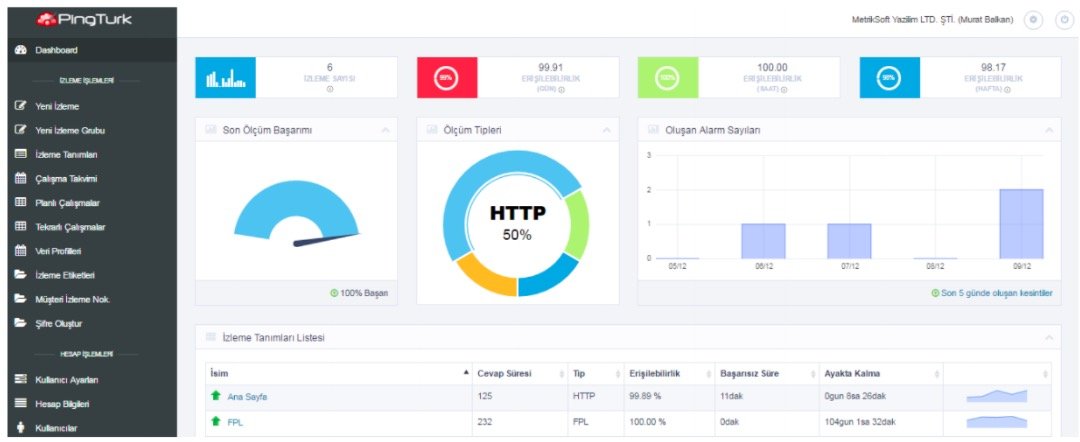This screenshot has height=442, width=1080.
Task: Go to Çalışma Takvimi menu item
Action: [x=66, y=179]
